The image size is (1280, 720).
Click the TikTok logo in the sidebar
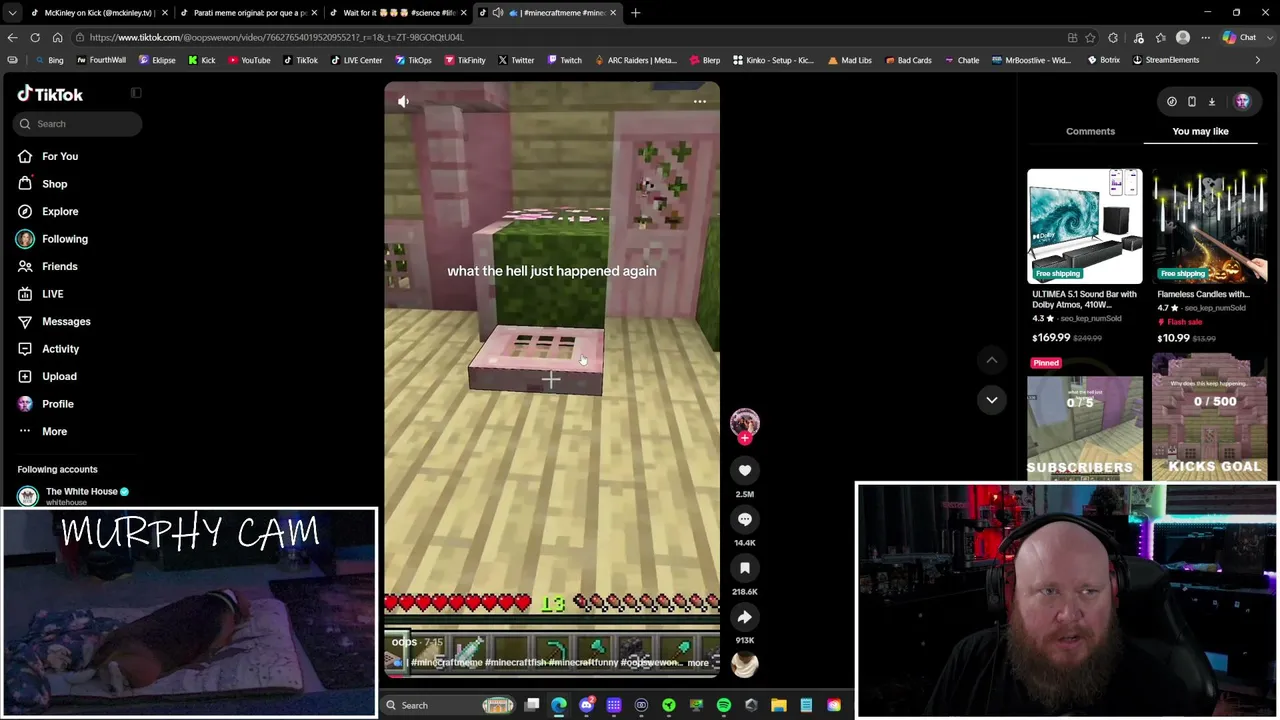click(50, 94)
